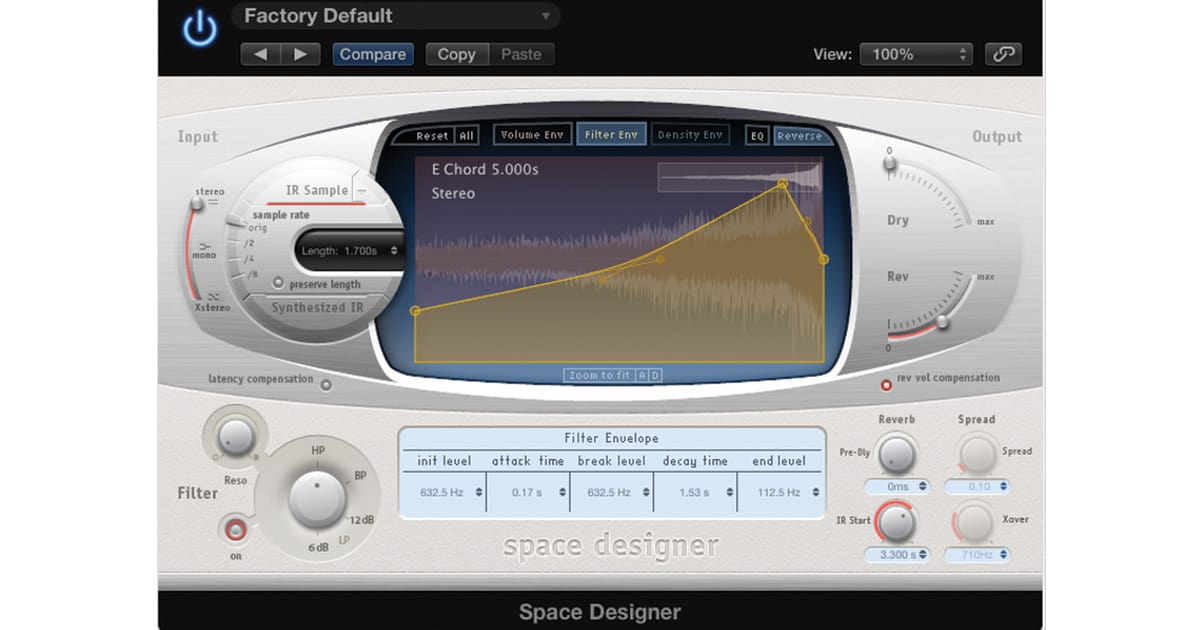This screenshot has height=630, width=1200.
Task: Adjust the attack time 0.17 s stepper
Action: pyautogui.click(x=561, y=492)
